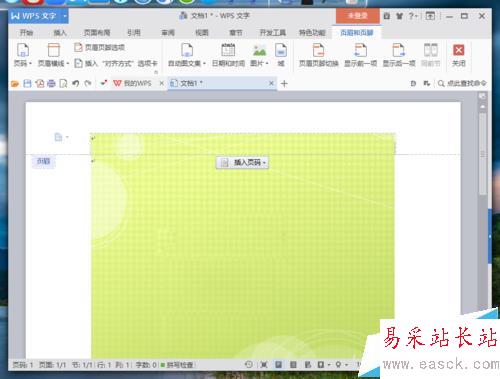This screenshot has height=379, width=500.
Task: Close the 文档1 document tab
Action: [271, 83]
